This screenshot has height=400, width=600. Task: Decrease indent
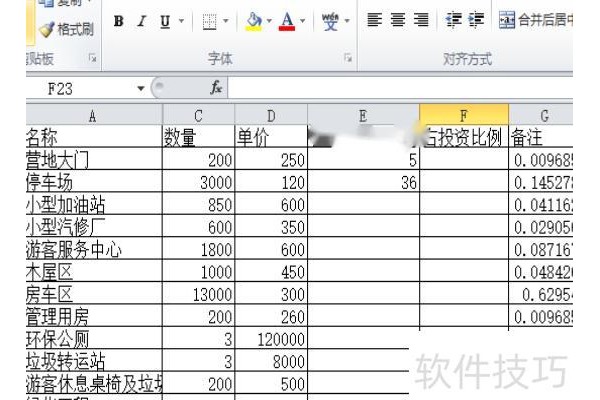453,20
